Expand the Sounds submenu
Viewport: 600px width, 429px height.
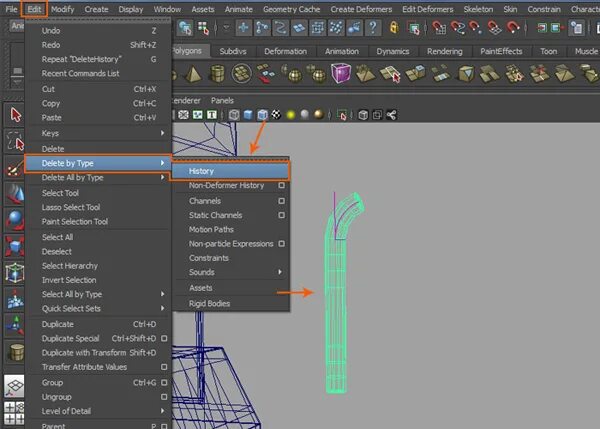click(x=231, y=272)
